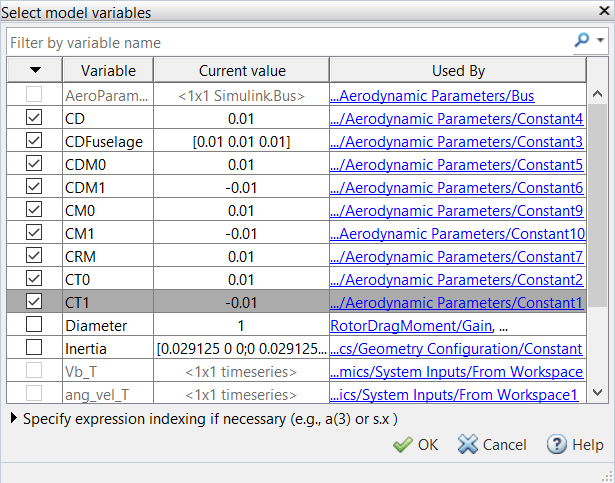The height and width of the screenshot is (483, 615).
Task: Sort by the Variable column header
Action: tap(108, 71)
